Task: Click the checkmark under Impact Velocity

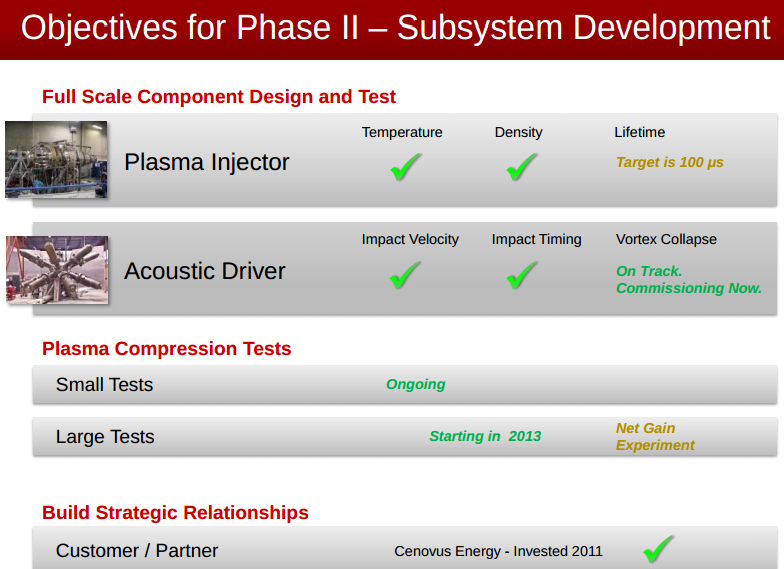Action: pos(404,274)
